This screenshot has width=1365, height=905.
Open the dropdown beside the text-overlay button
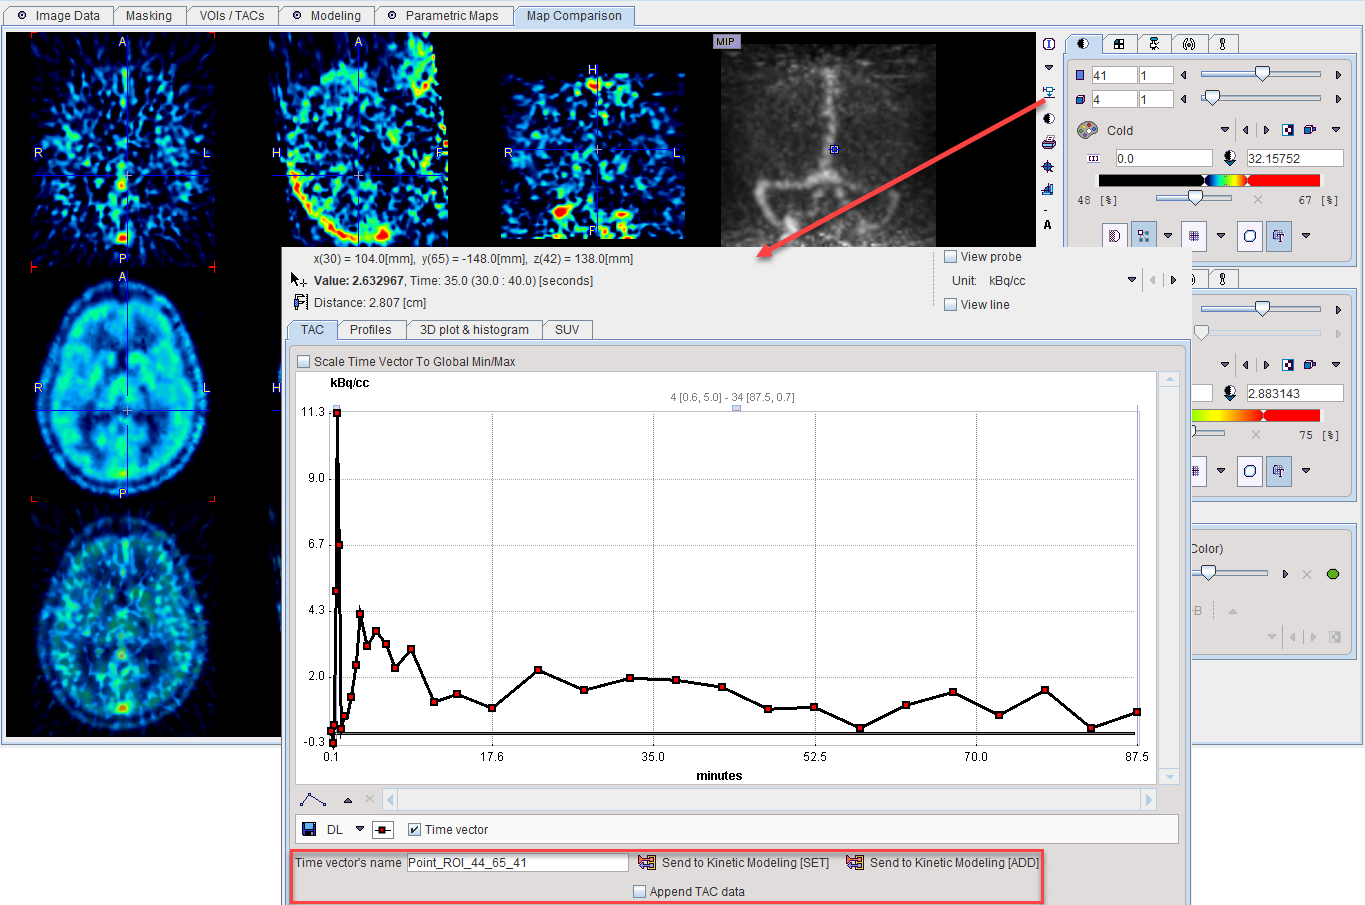[x=1306, y=236]
